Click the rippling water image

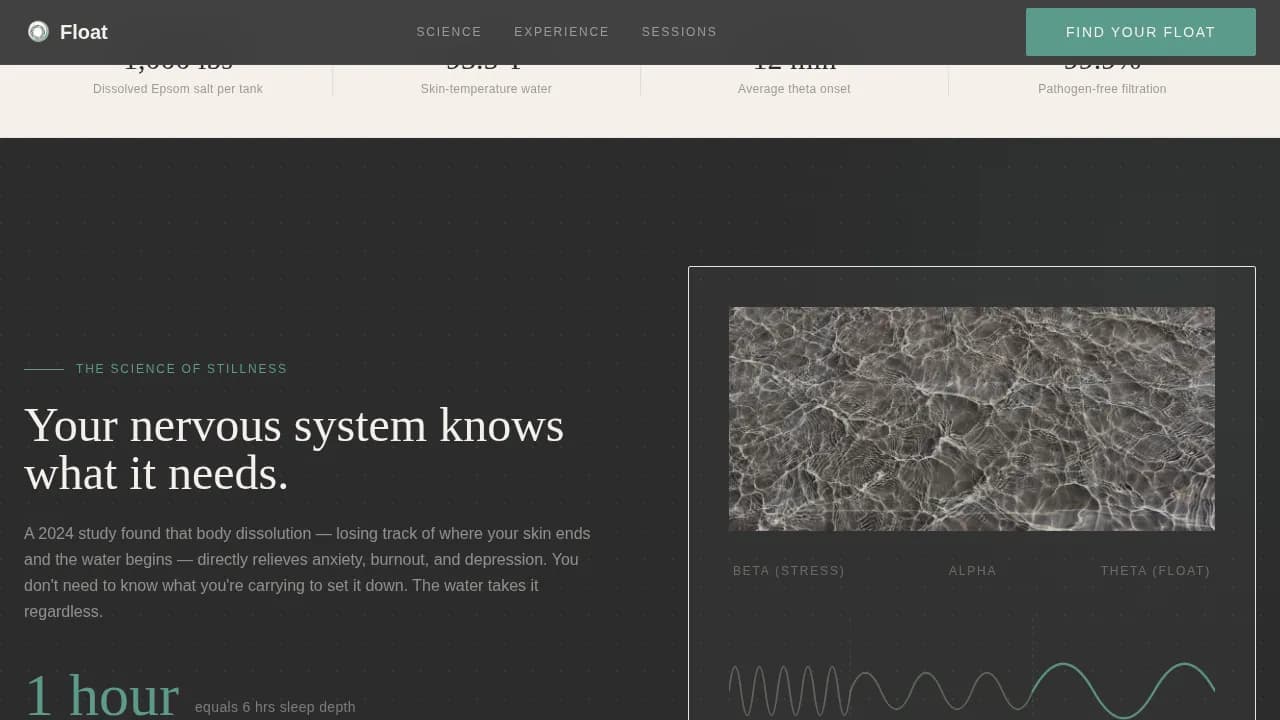coord(971,418)
